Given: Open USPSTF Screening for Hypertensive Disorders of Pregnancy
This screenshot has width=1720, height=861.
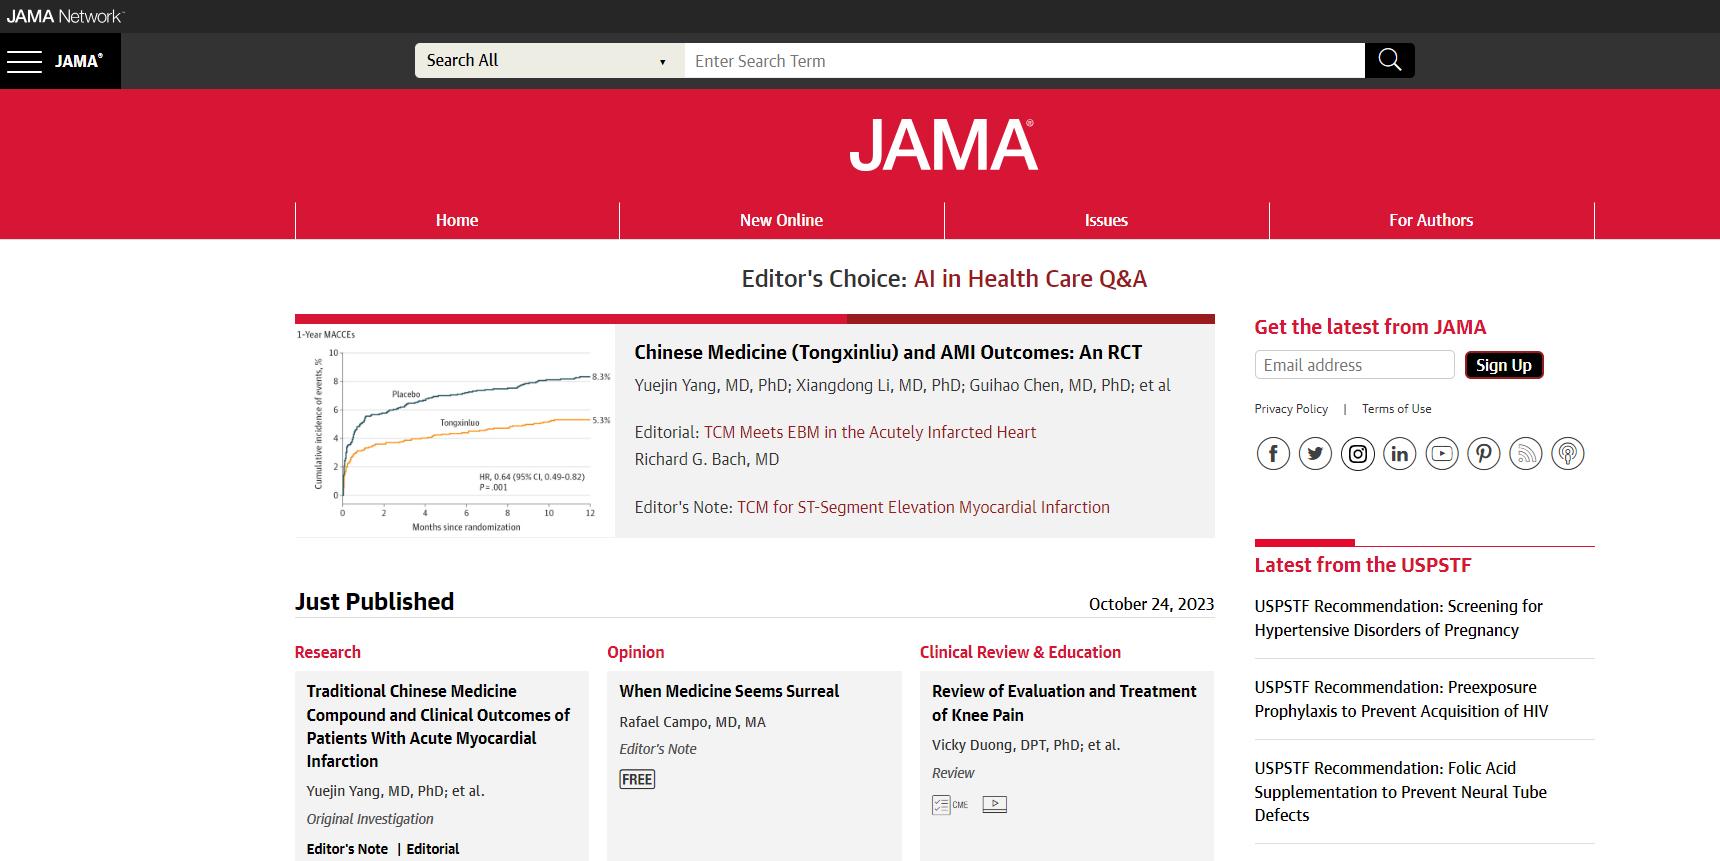Looking at the screenshot, I should coord(1398,618).
